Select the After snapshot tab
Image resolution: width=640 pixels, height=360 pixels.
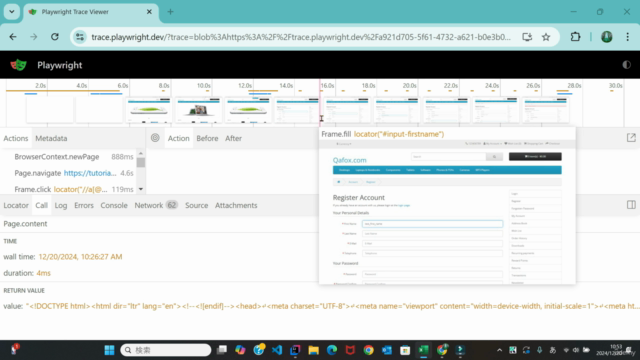click(x=233, y=138)
